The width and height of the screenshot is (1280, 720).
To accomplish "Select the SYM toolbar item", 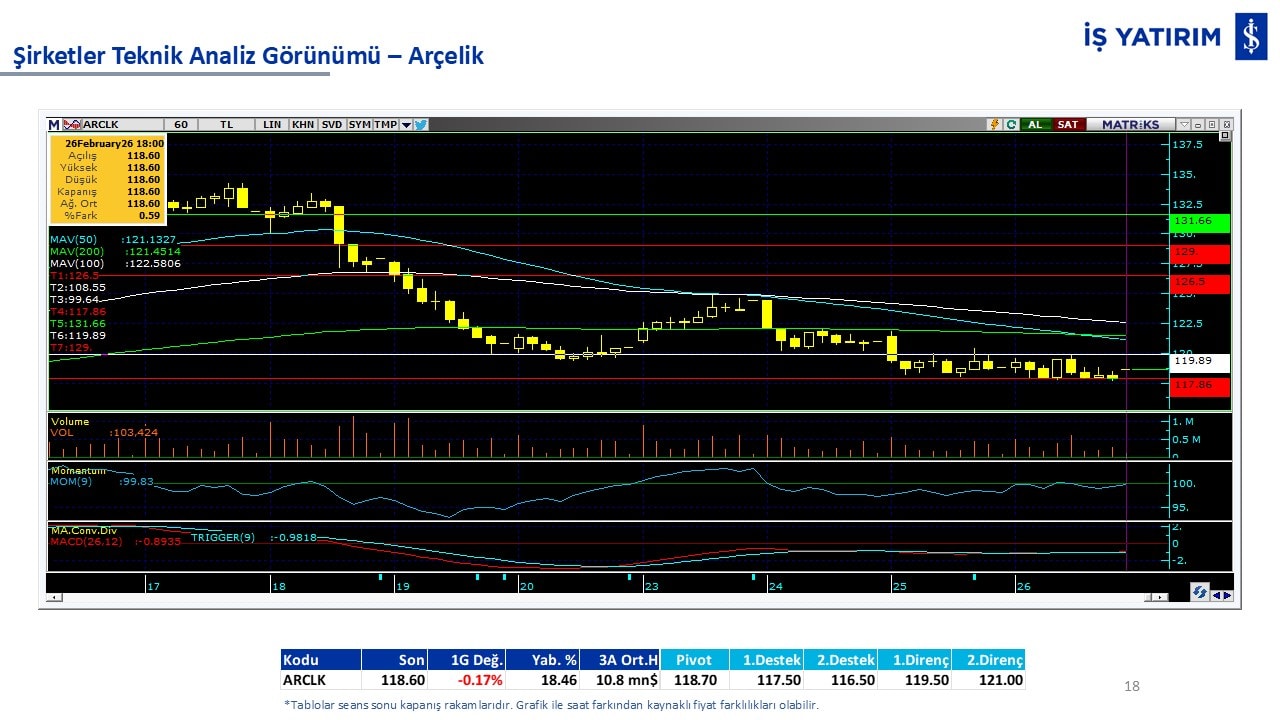I will coord(359,125).
